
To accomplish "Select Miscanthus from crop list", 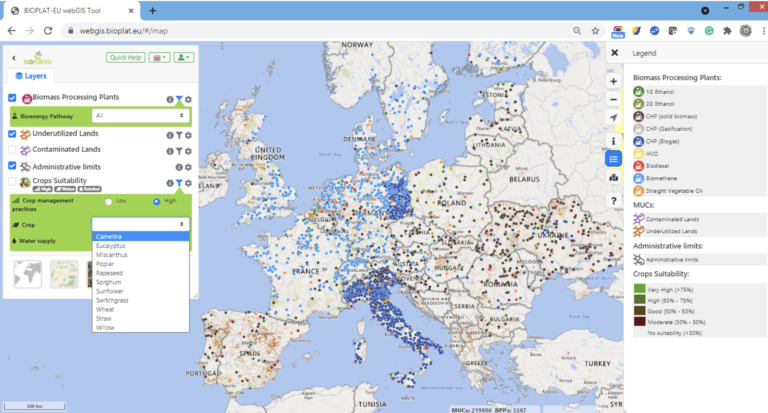I will 141,255.
